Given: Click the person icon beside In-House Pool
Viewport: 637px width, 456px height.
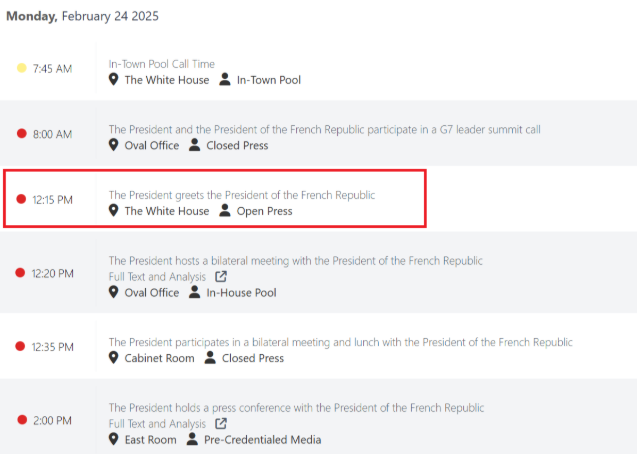Looking at the screenshot, I should [x=195, y=292].
